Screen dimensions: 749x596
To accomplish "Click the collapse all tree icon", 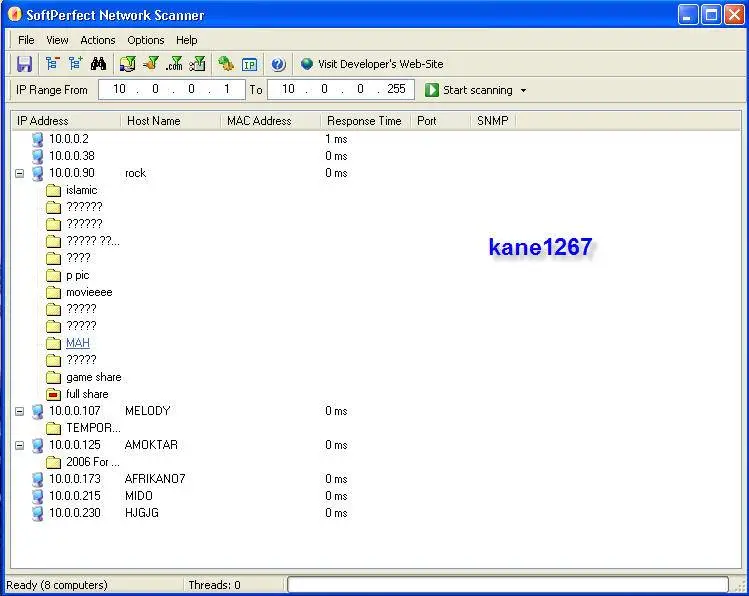I will tap(52, 64).
